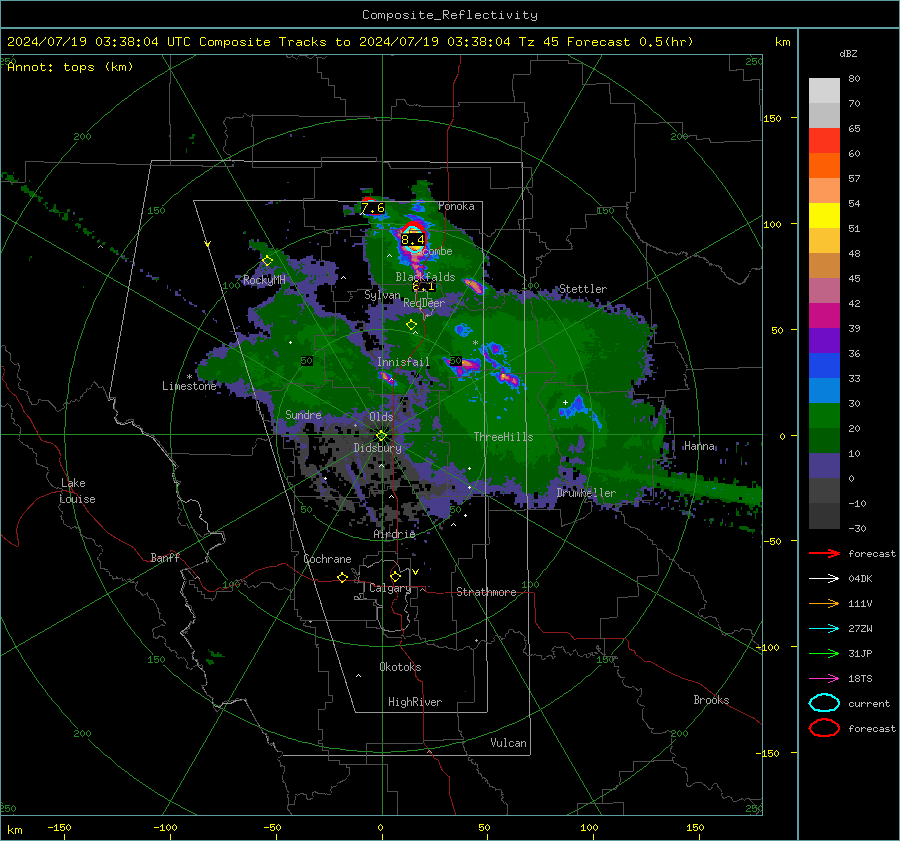Viewport: 900px width, 841px height.
Task: Click the RockyMH label
Action: [264, 280]
